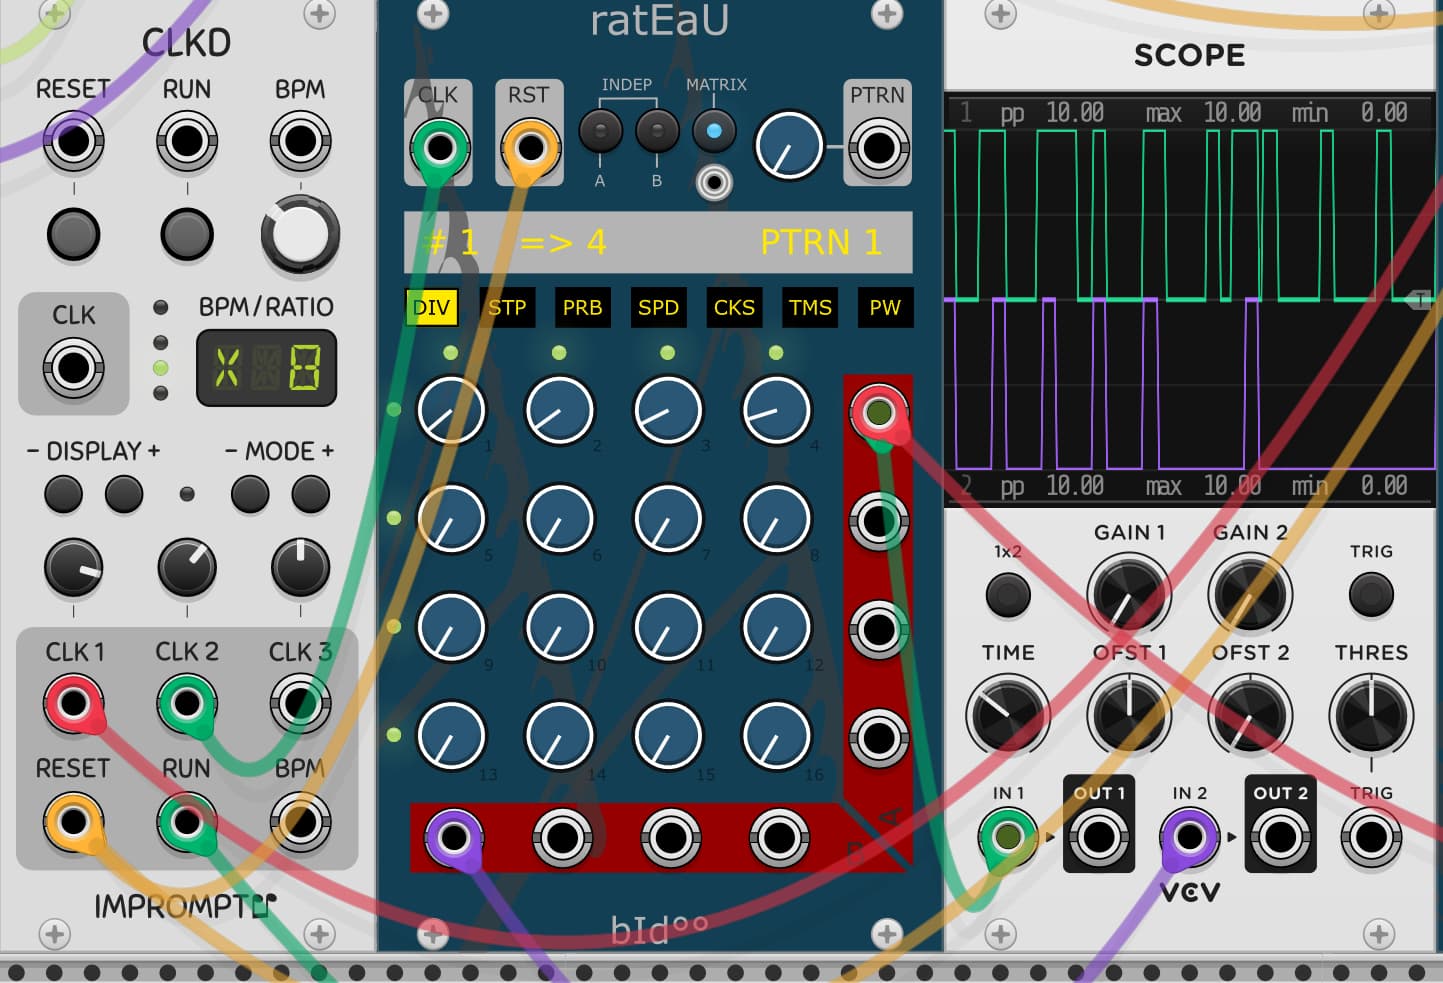The image size is (1443, 983).
Task: Select the CKS tab on ratEaU
Action: 734,307
